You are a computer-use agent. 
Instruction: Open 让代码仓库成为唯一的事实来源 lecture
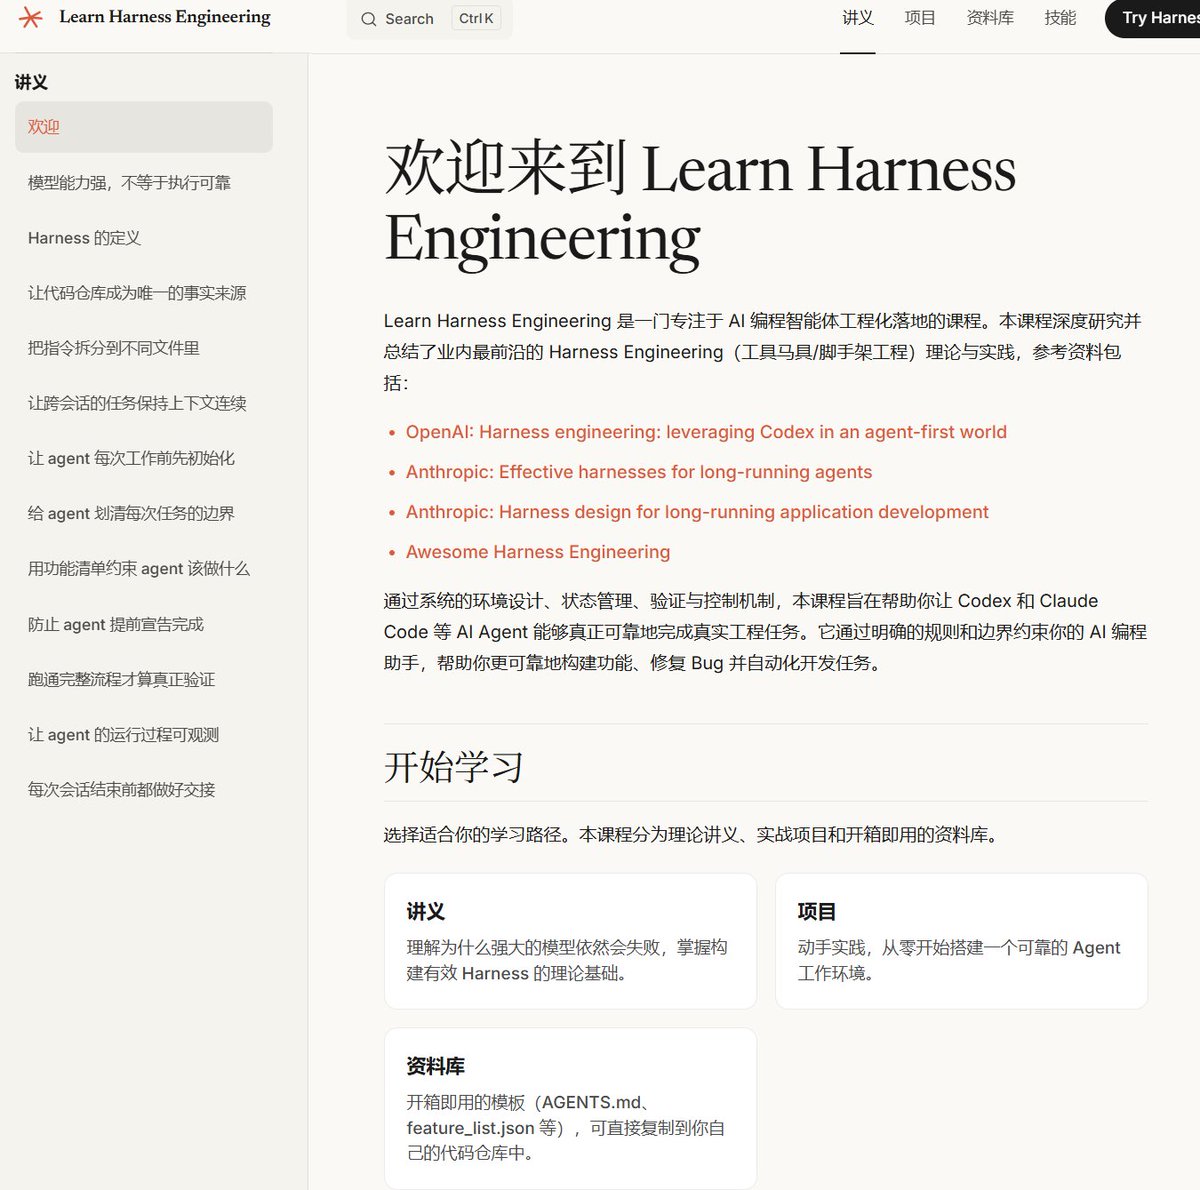137,293
